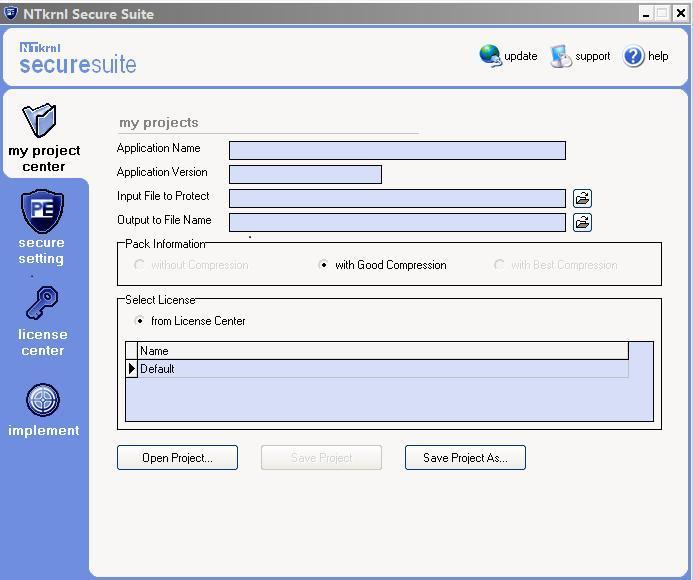
Task: Click the support link text
Action: (x=593, y=56)
